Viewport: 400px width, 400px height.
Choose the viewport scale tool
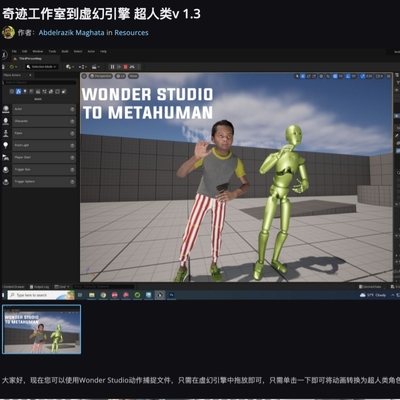point(314,76)
